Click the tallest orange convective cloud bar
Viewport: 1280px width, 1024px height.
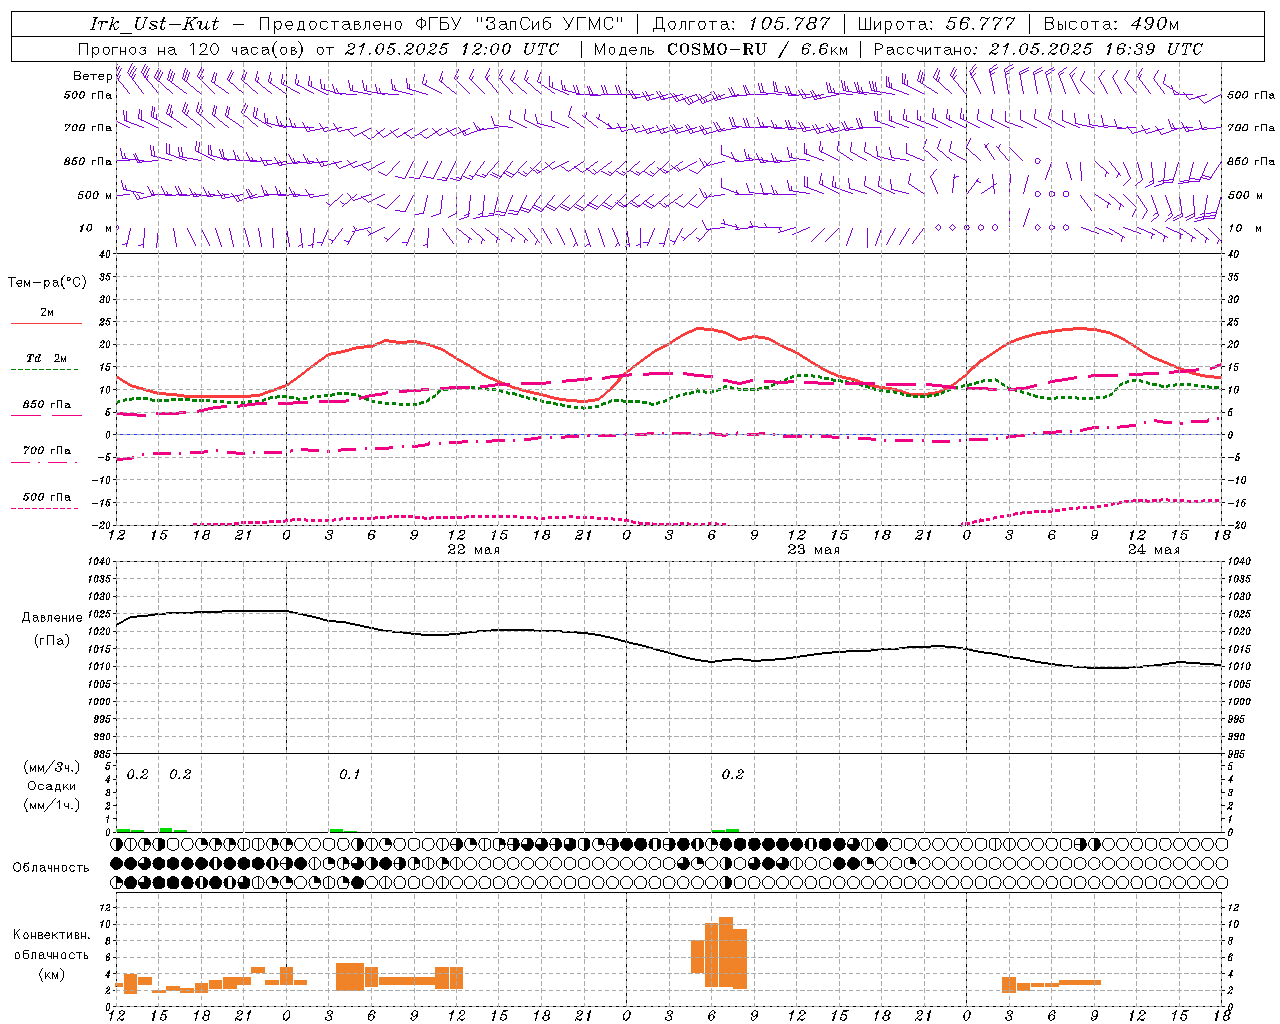[726, 952]
